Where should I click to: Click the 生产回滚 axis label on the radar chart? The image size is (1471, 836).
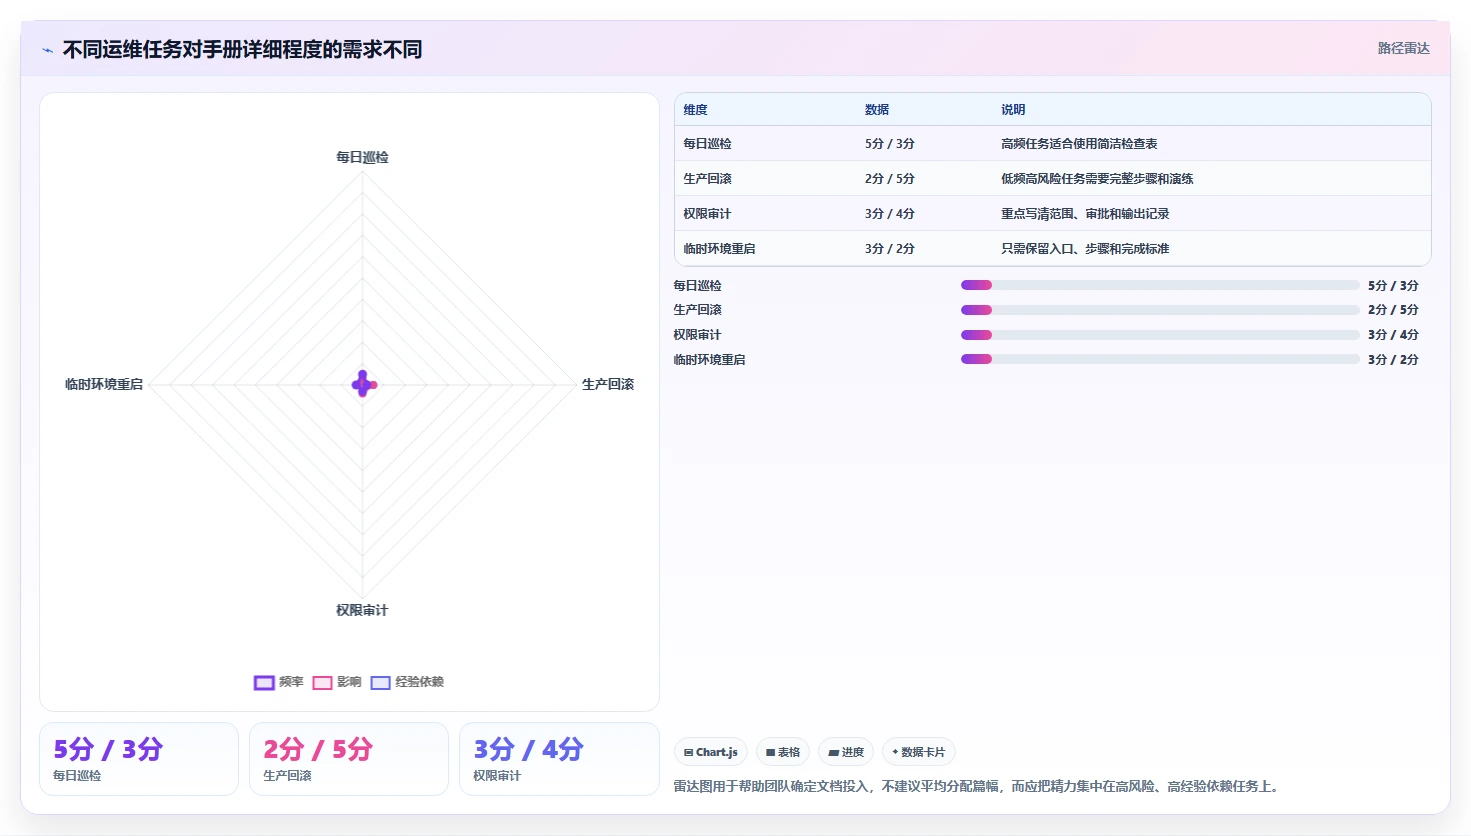[608, 384]
